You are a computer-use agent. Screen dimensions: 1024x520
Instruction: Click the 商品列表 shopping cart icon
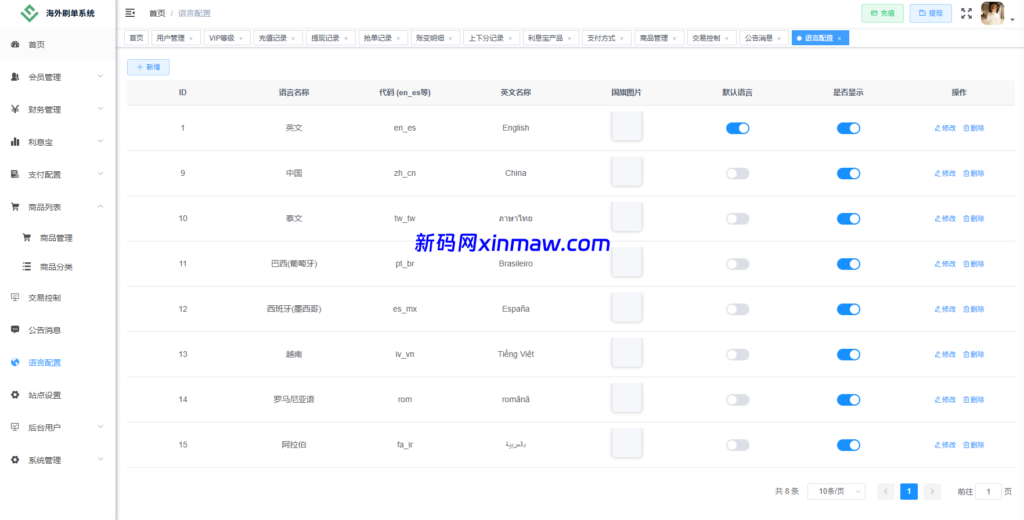15,206
